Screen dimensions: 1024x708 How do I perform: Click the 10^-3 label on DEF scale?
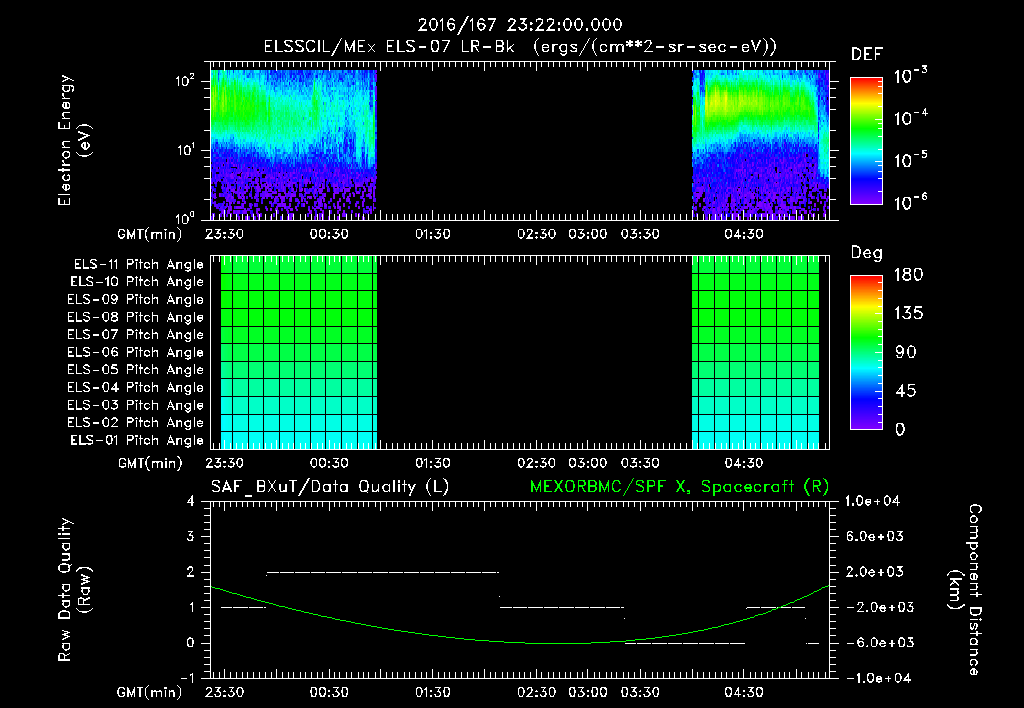point(911,75)
